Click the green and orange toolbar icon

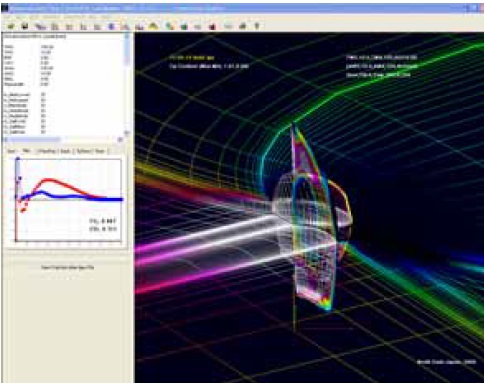[170, 26]
